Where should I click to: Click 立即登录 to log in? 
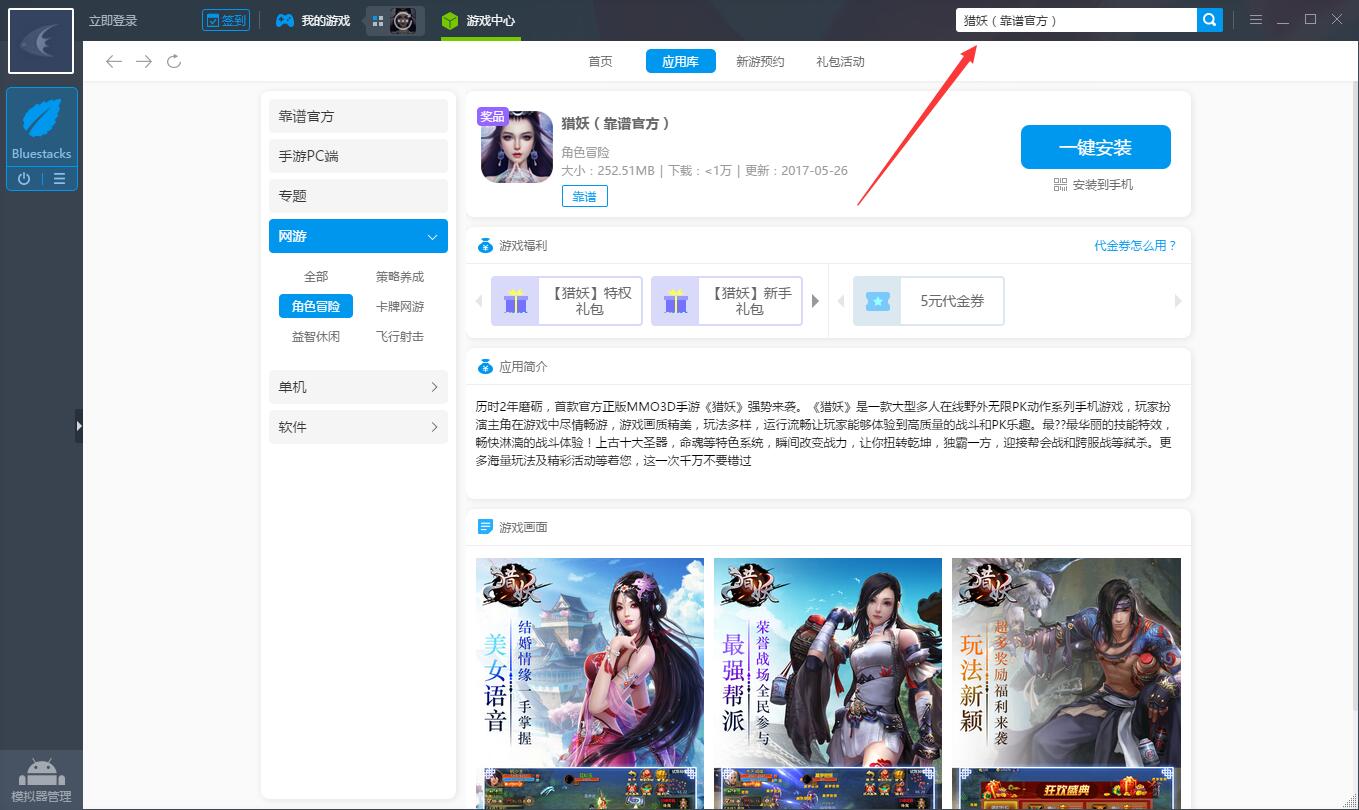click(113, 20)
